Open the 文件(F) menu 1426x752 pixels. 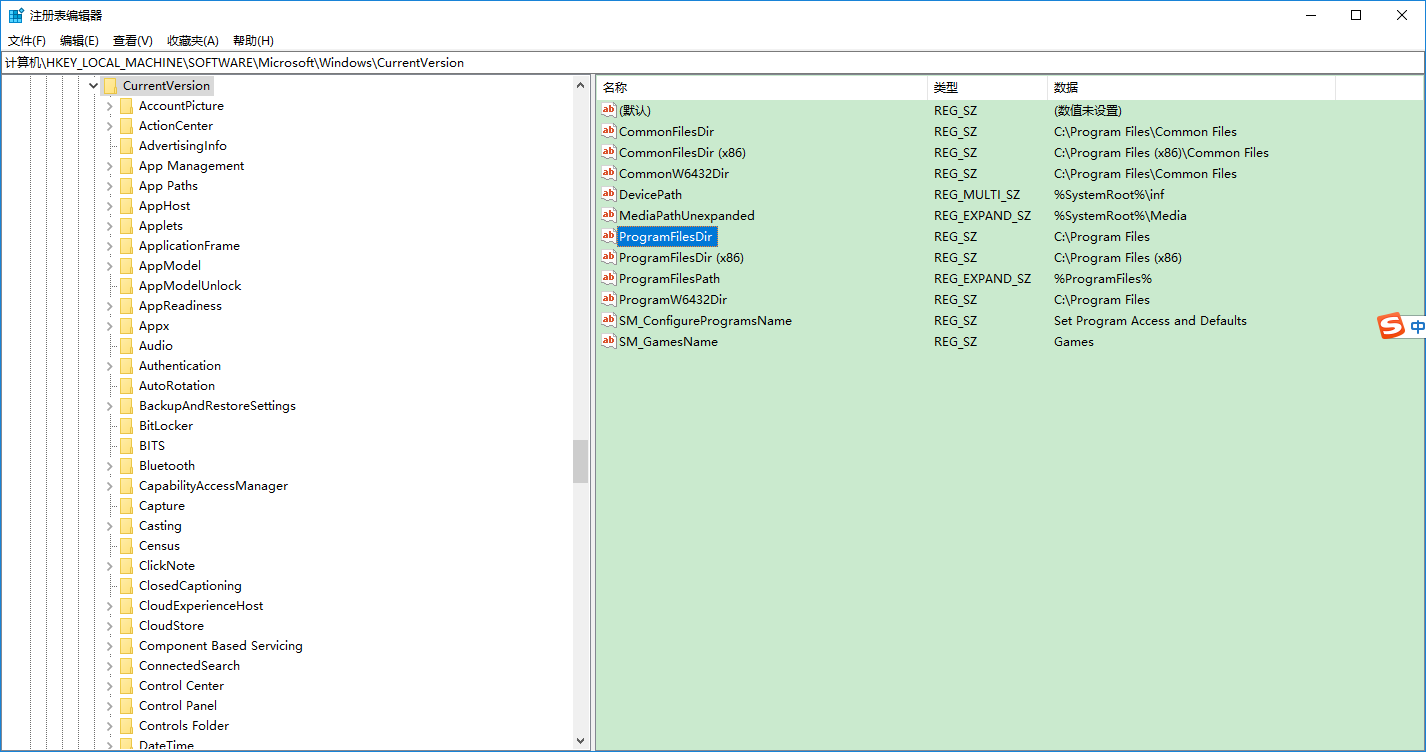[x=27, y=41]
